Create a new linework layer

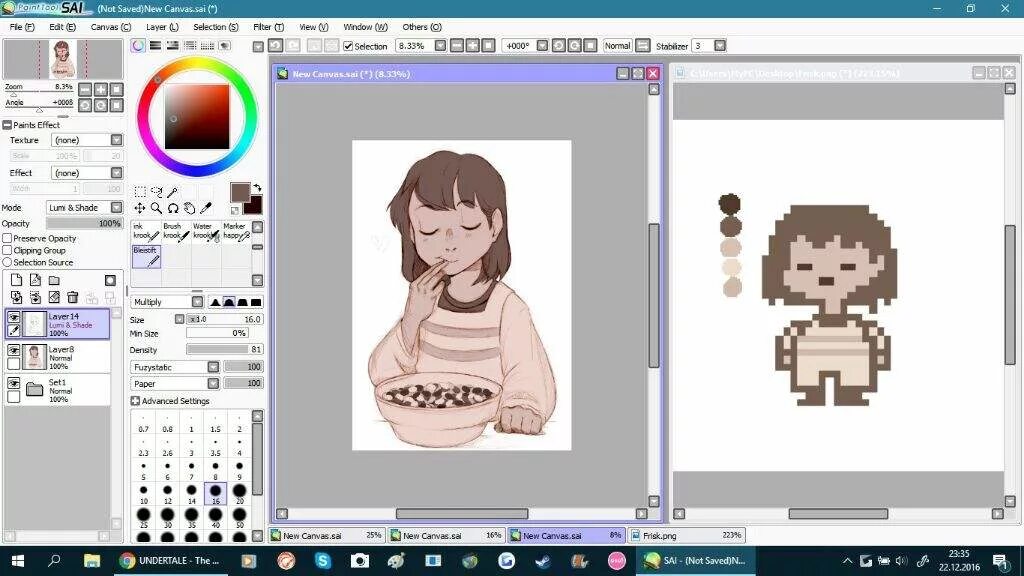35,280
